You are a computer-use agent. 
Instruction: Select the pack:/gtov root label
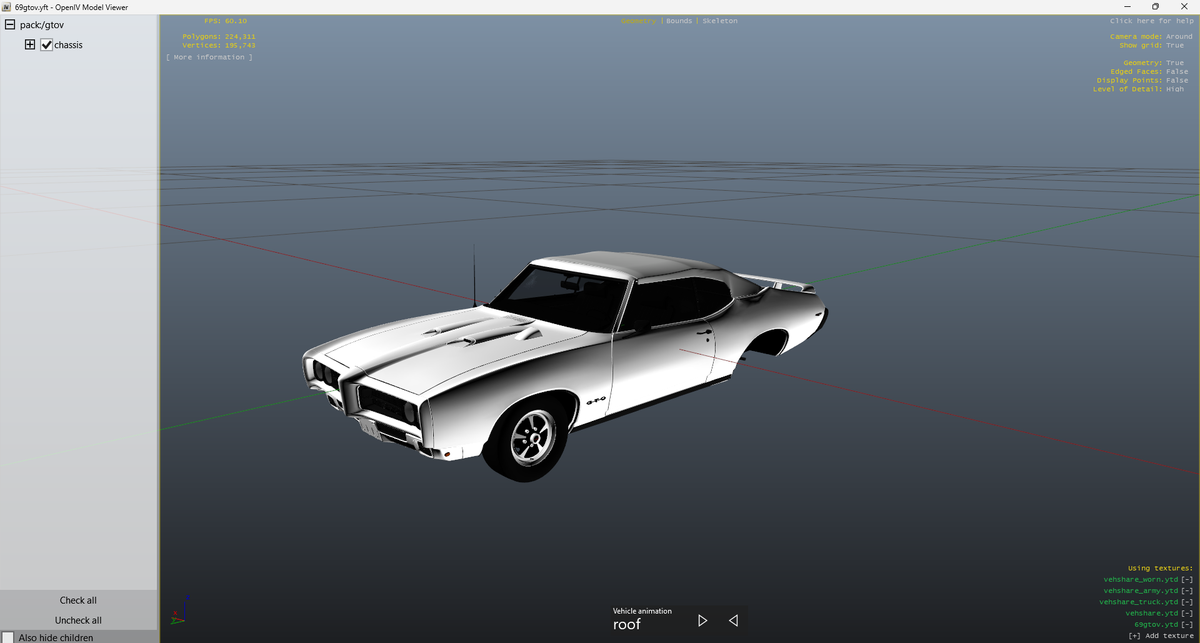42,25
